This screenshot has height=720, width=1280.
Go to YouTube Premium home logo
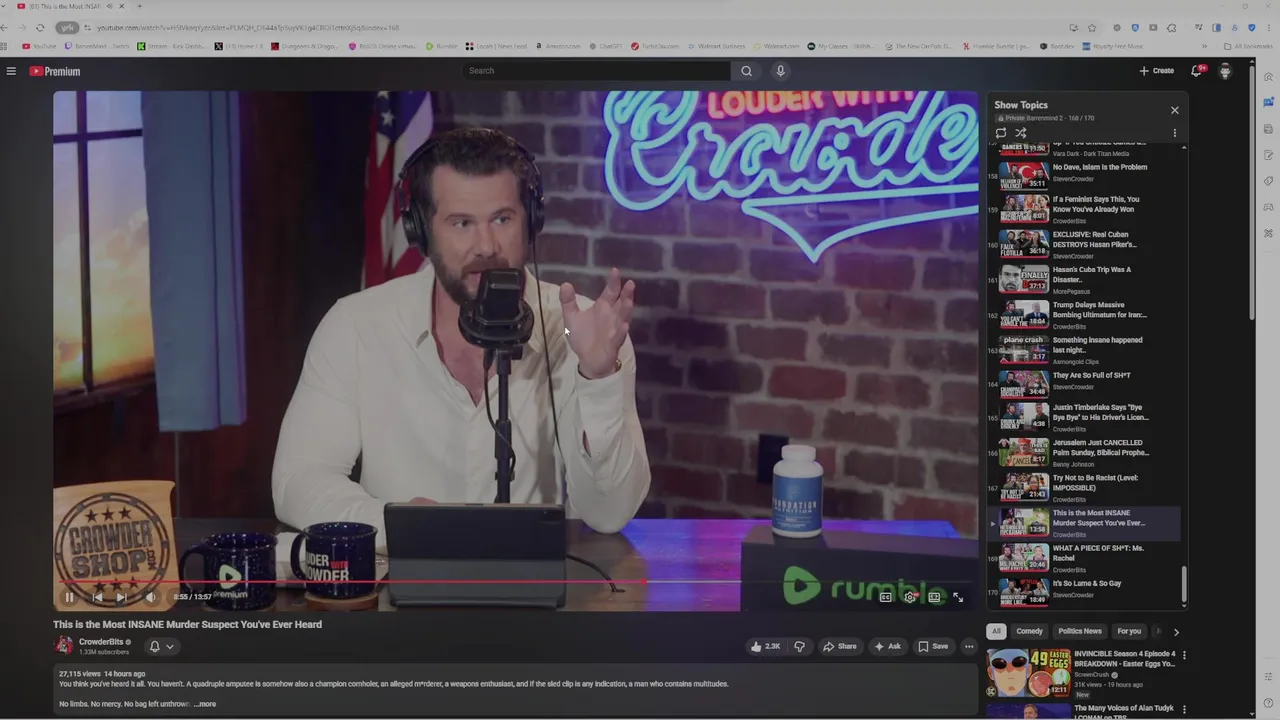click(54, 71)
